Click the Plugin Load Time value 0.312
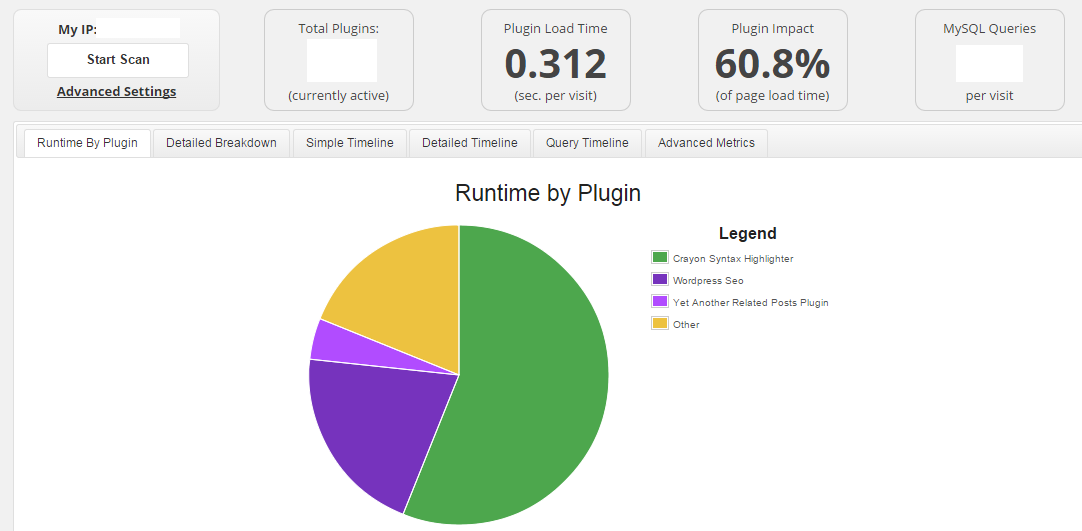The image size is (1082, 531). click(x=555, y=64)
